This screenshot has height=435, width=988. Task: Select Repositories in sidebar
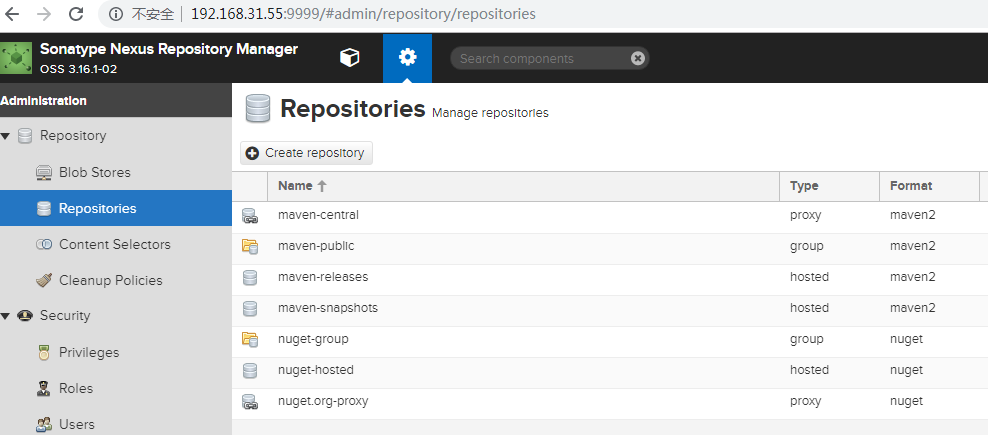(116, 208)
